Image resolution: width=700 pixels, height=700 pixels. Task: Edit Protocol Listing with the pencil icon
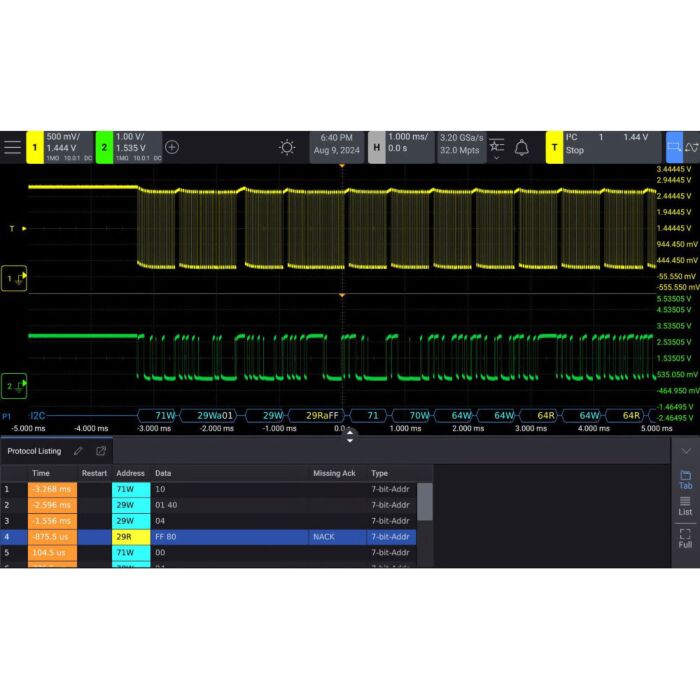[x=78, y=451]
